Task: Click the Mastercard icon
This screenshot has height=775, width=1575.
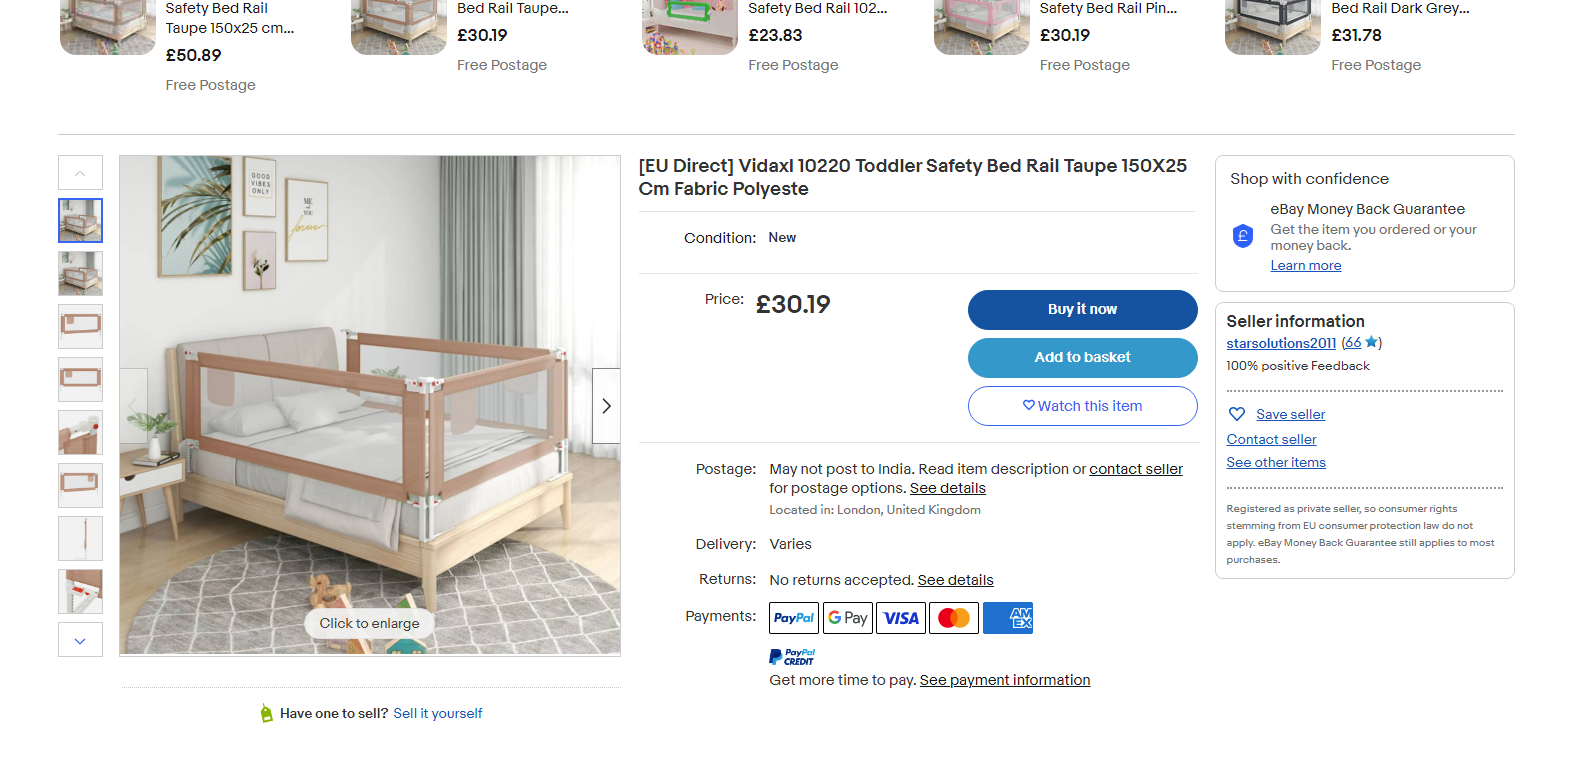Action: [954, 618]
